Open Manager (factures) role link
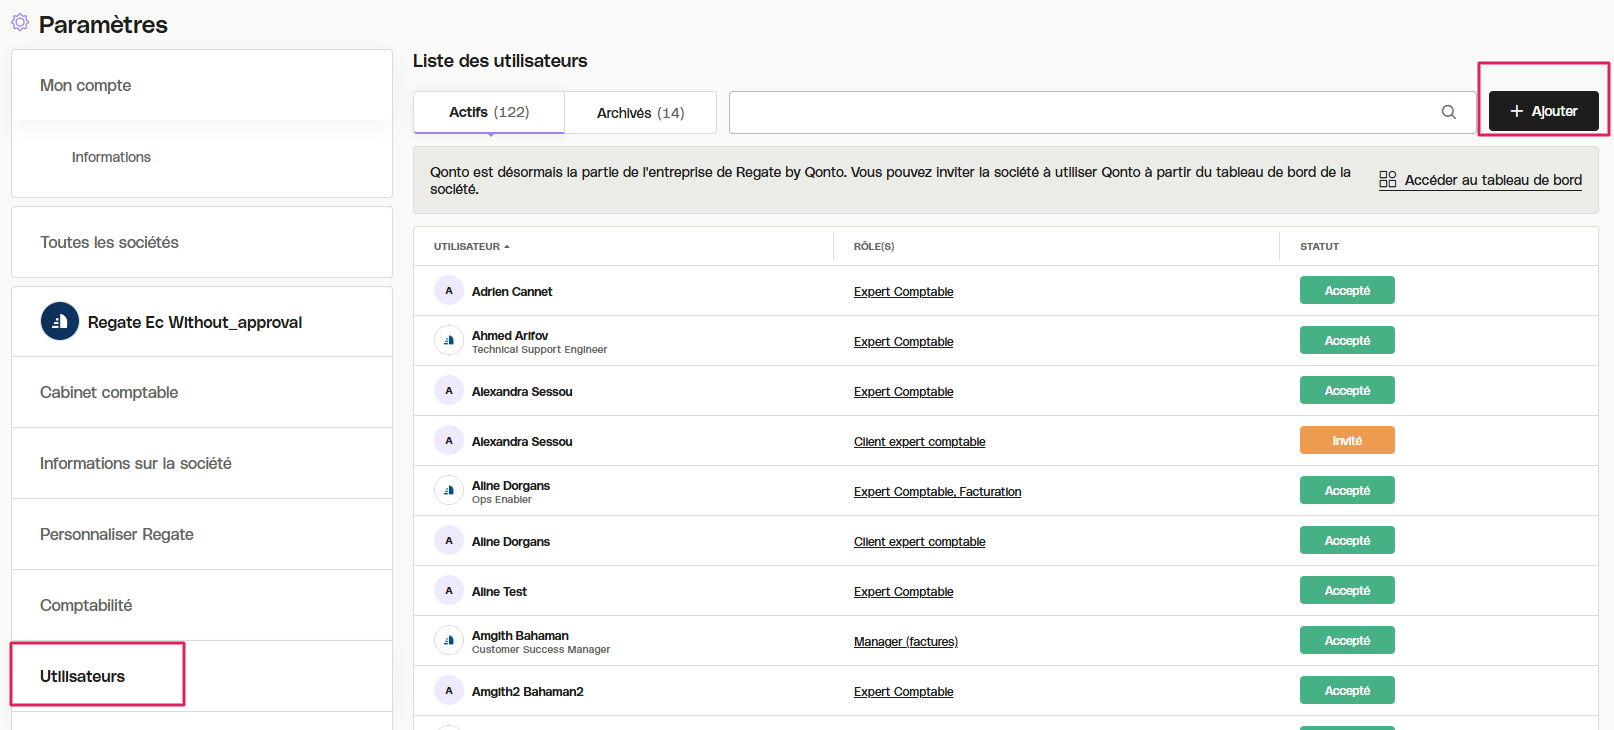The image size is (1614, 730). (906, 642)
